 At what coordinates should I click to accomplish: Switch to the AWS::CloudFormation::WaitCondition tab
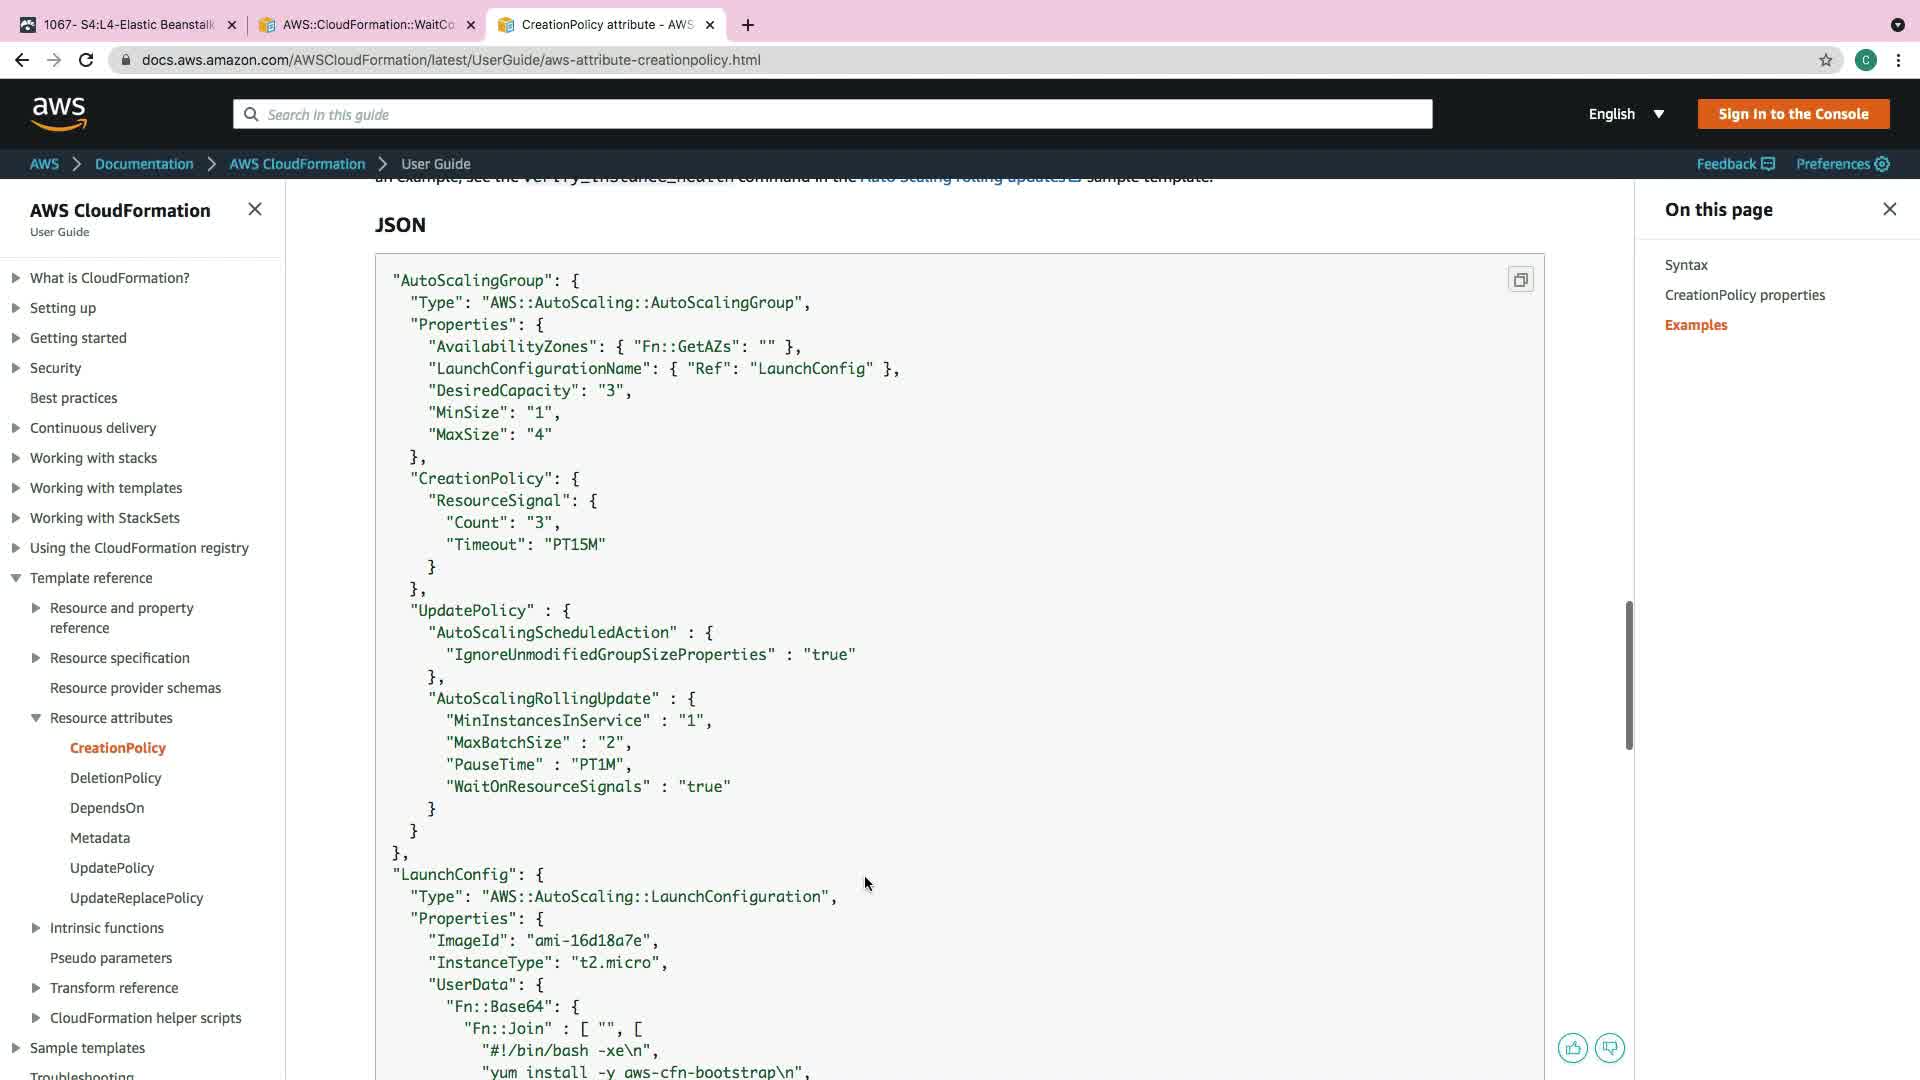tap(367, 24)
